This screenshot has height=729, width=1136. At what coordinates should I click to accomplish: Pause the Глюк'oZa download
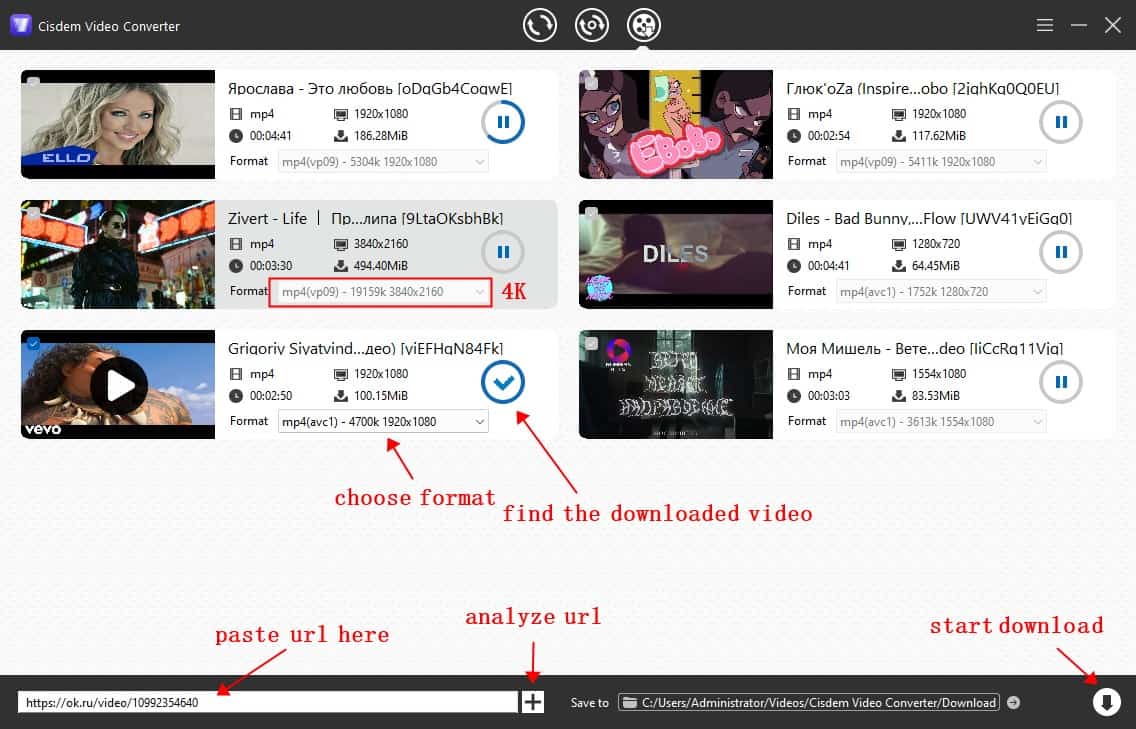pyautogui.click(x=1061, y=122)
